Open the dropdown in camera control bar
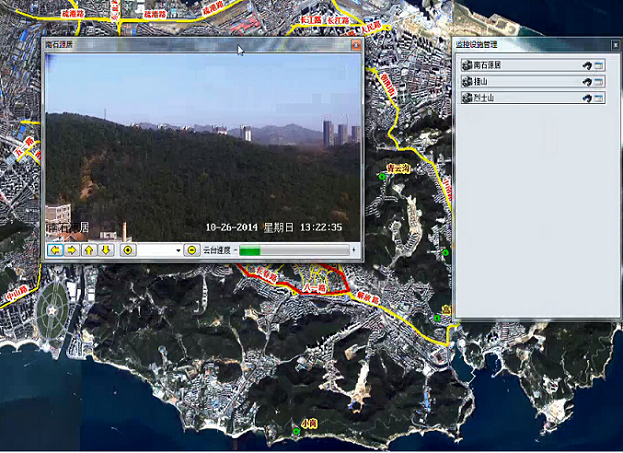623x453 pixels. 178,250
